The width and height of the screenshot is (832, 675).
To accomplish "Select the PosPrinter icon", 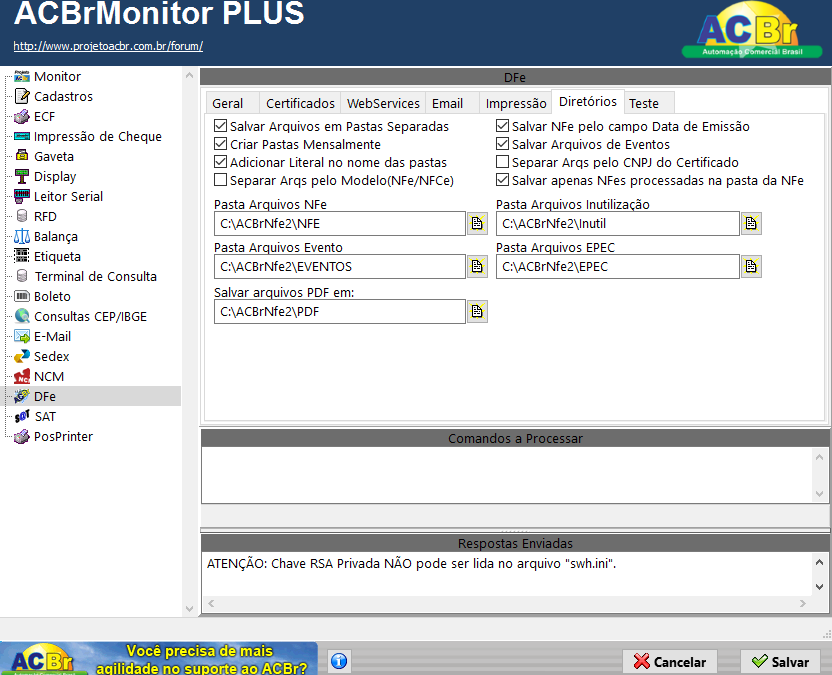I will [22, 436].
